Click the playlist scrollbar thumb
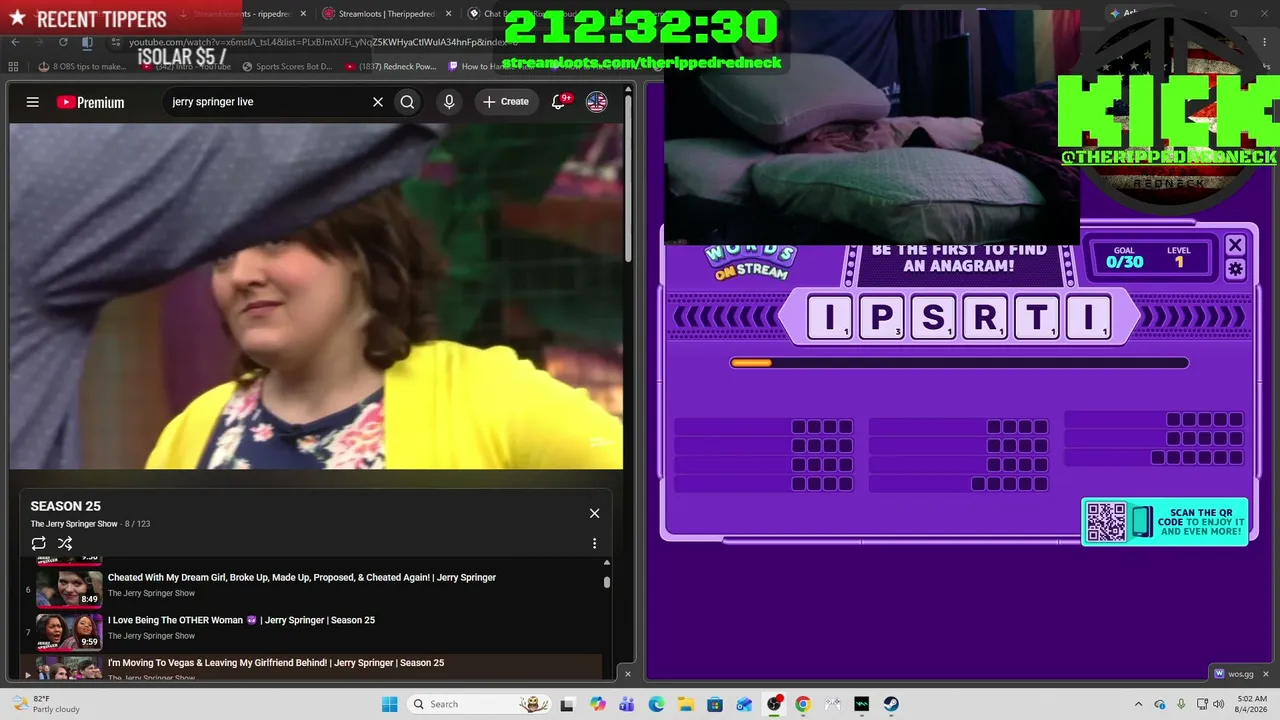The height and width of the screenshot is (720, 1280). click(606, 582)
